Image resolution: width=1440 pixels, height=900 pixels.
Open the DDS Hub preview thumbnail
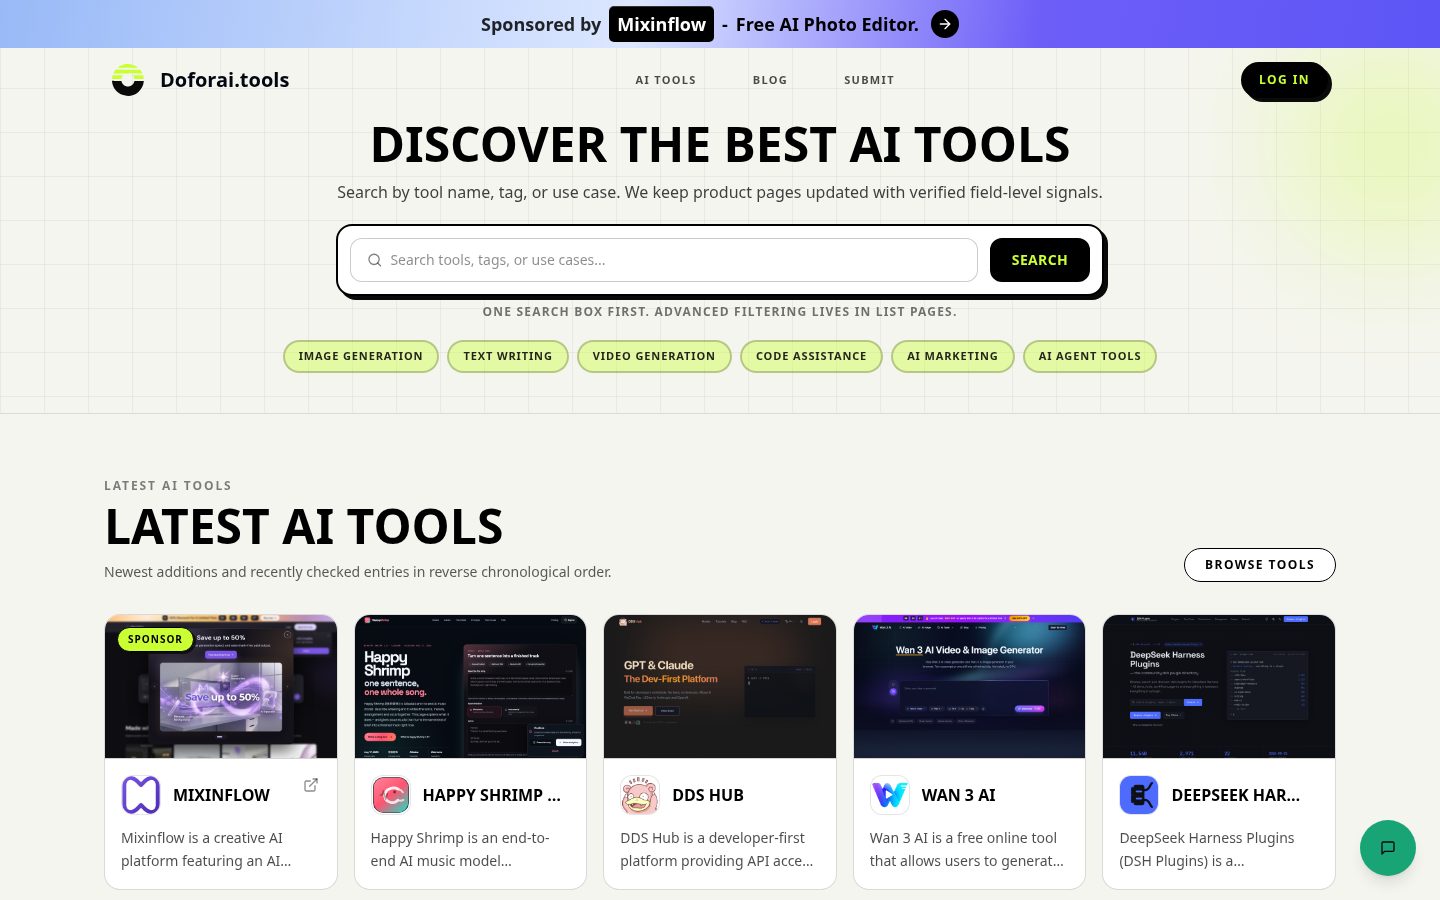[720, 687]
